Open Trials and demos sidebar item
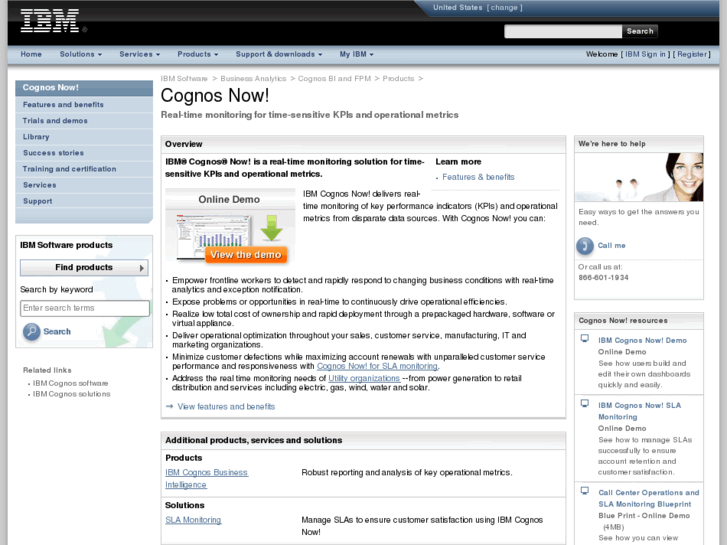Viewport: 727px width, 545px height. [x=84, y=121]
